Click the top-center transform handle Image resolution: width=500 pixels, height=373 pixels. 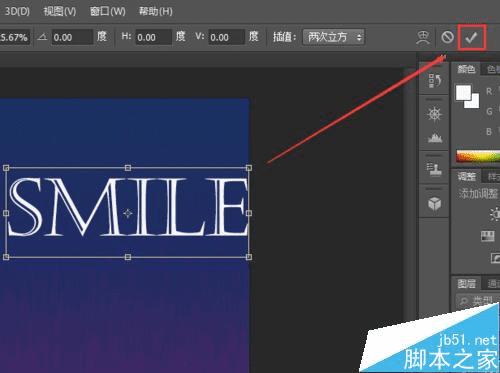tap(128, 168)
